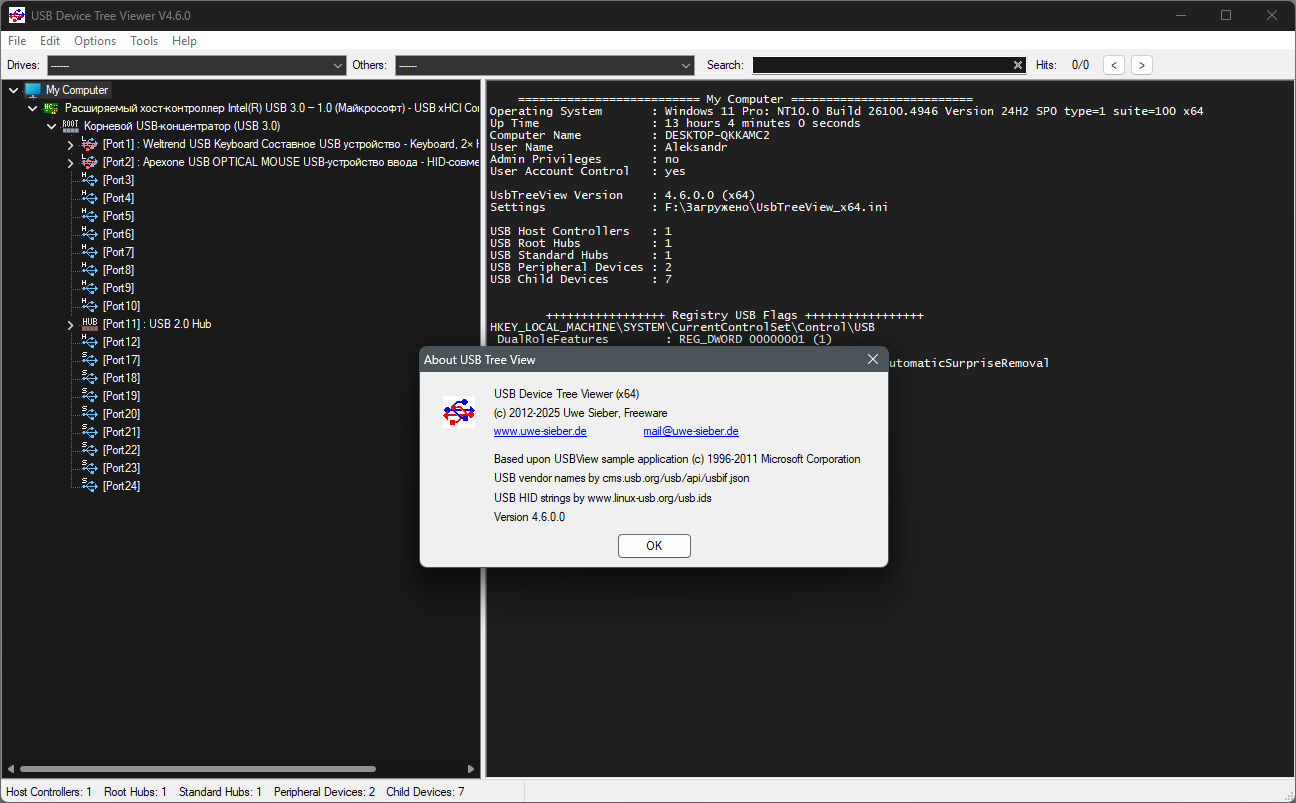Image resolution: width=1296 pixels, height=803 pixels.
Task: Click the My Computer monitor icon
Action: point(33,90)
